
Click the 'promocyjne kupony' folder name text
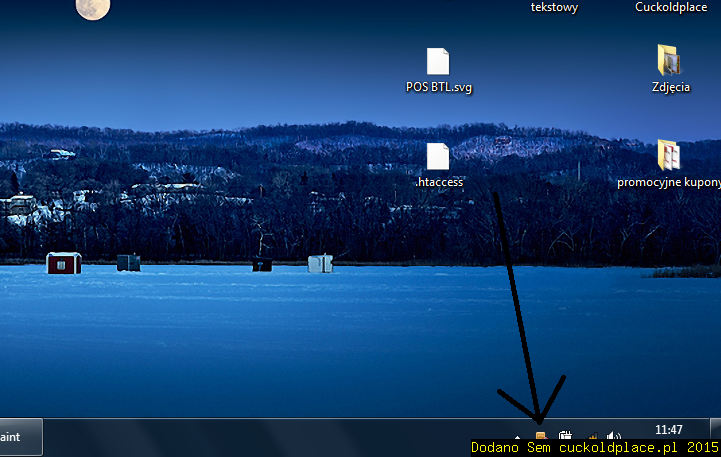[x=668, y=182]
